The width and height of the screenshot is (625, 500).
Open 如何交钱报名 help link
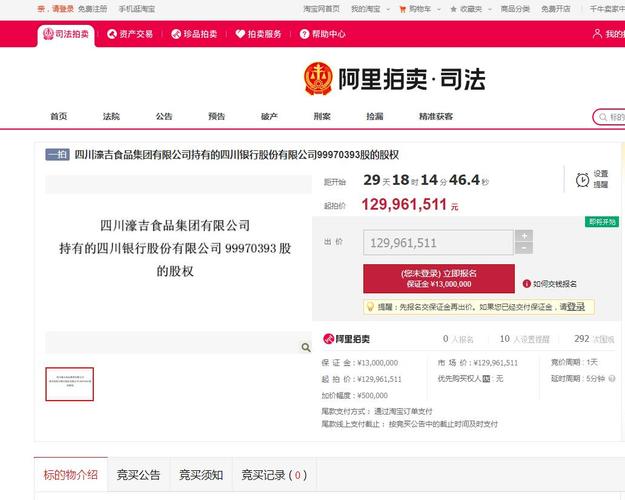click(554, 284)
